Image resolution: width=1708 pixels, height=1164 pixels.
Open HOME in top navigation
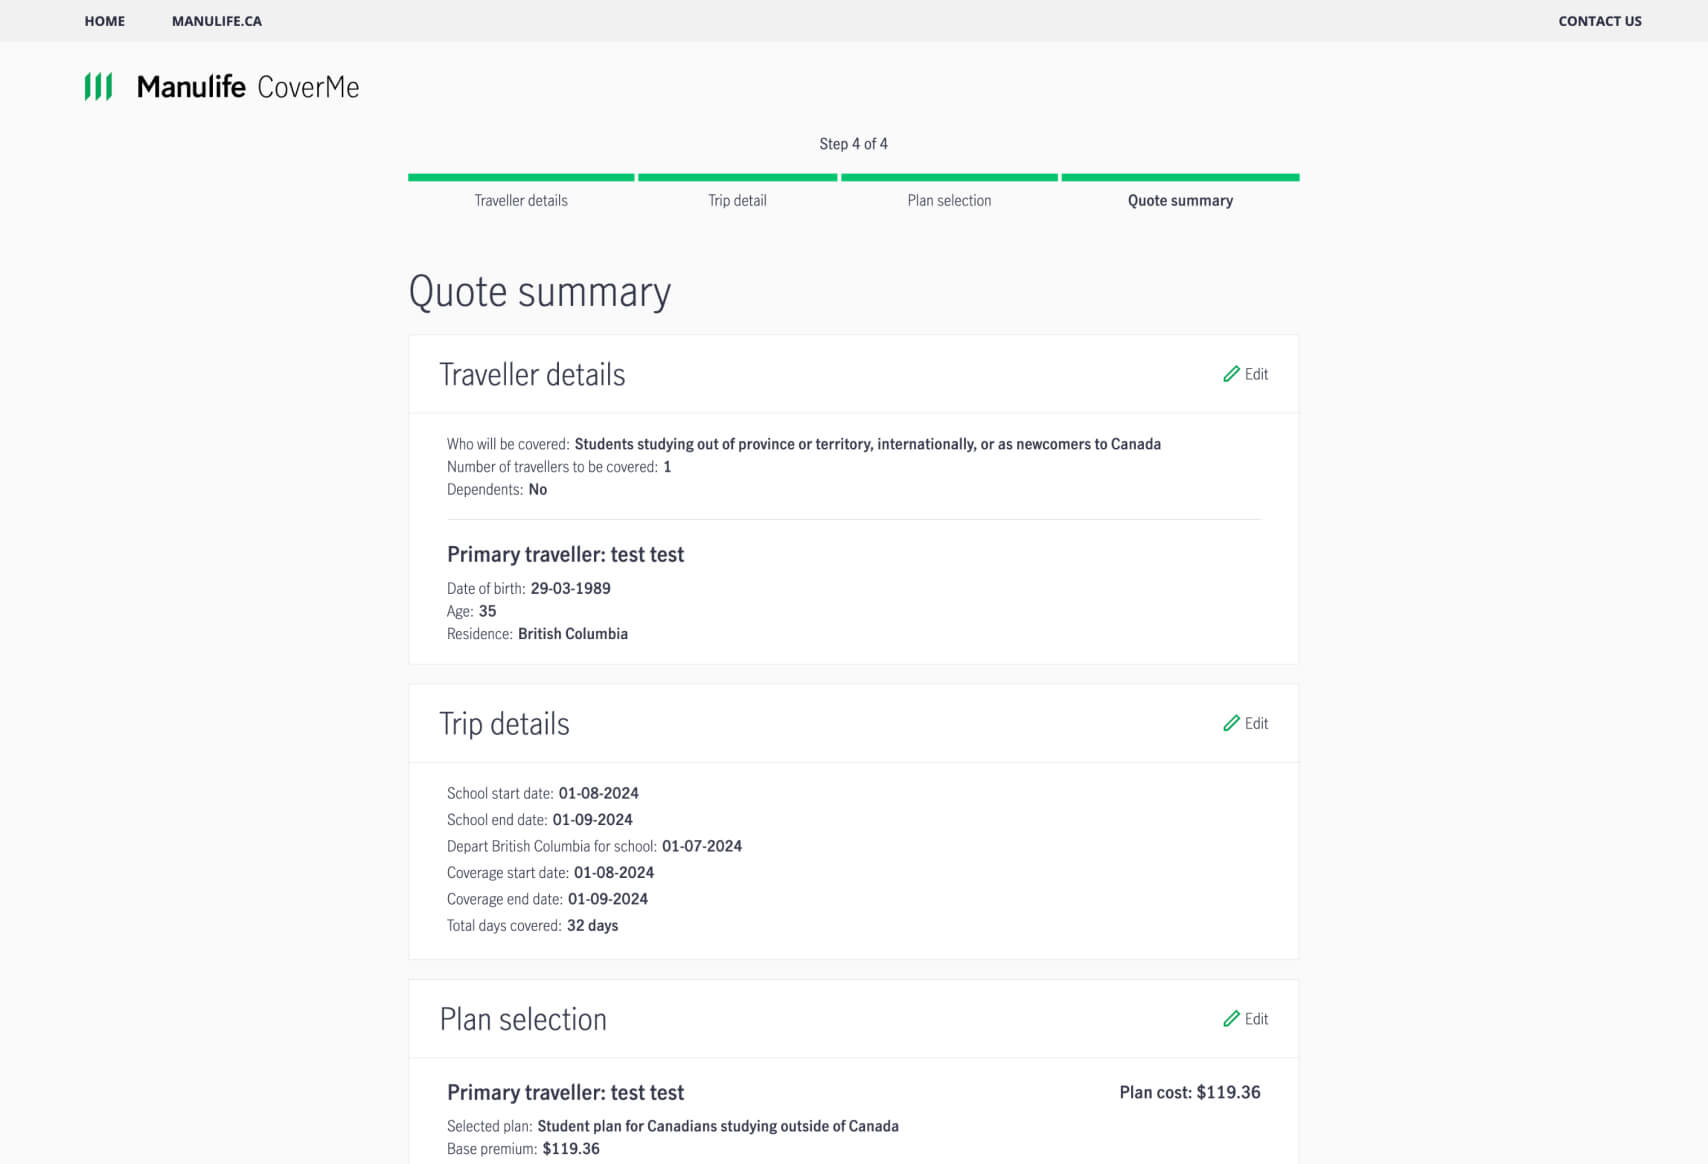click(104, 21)
